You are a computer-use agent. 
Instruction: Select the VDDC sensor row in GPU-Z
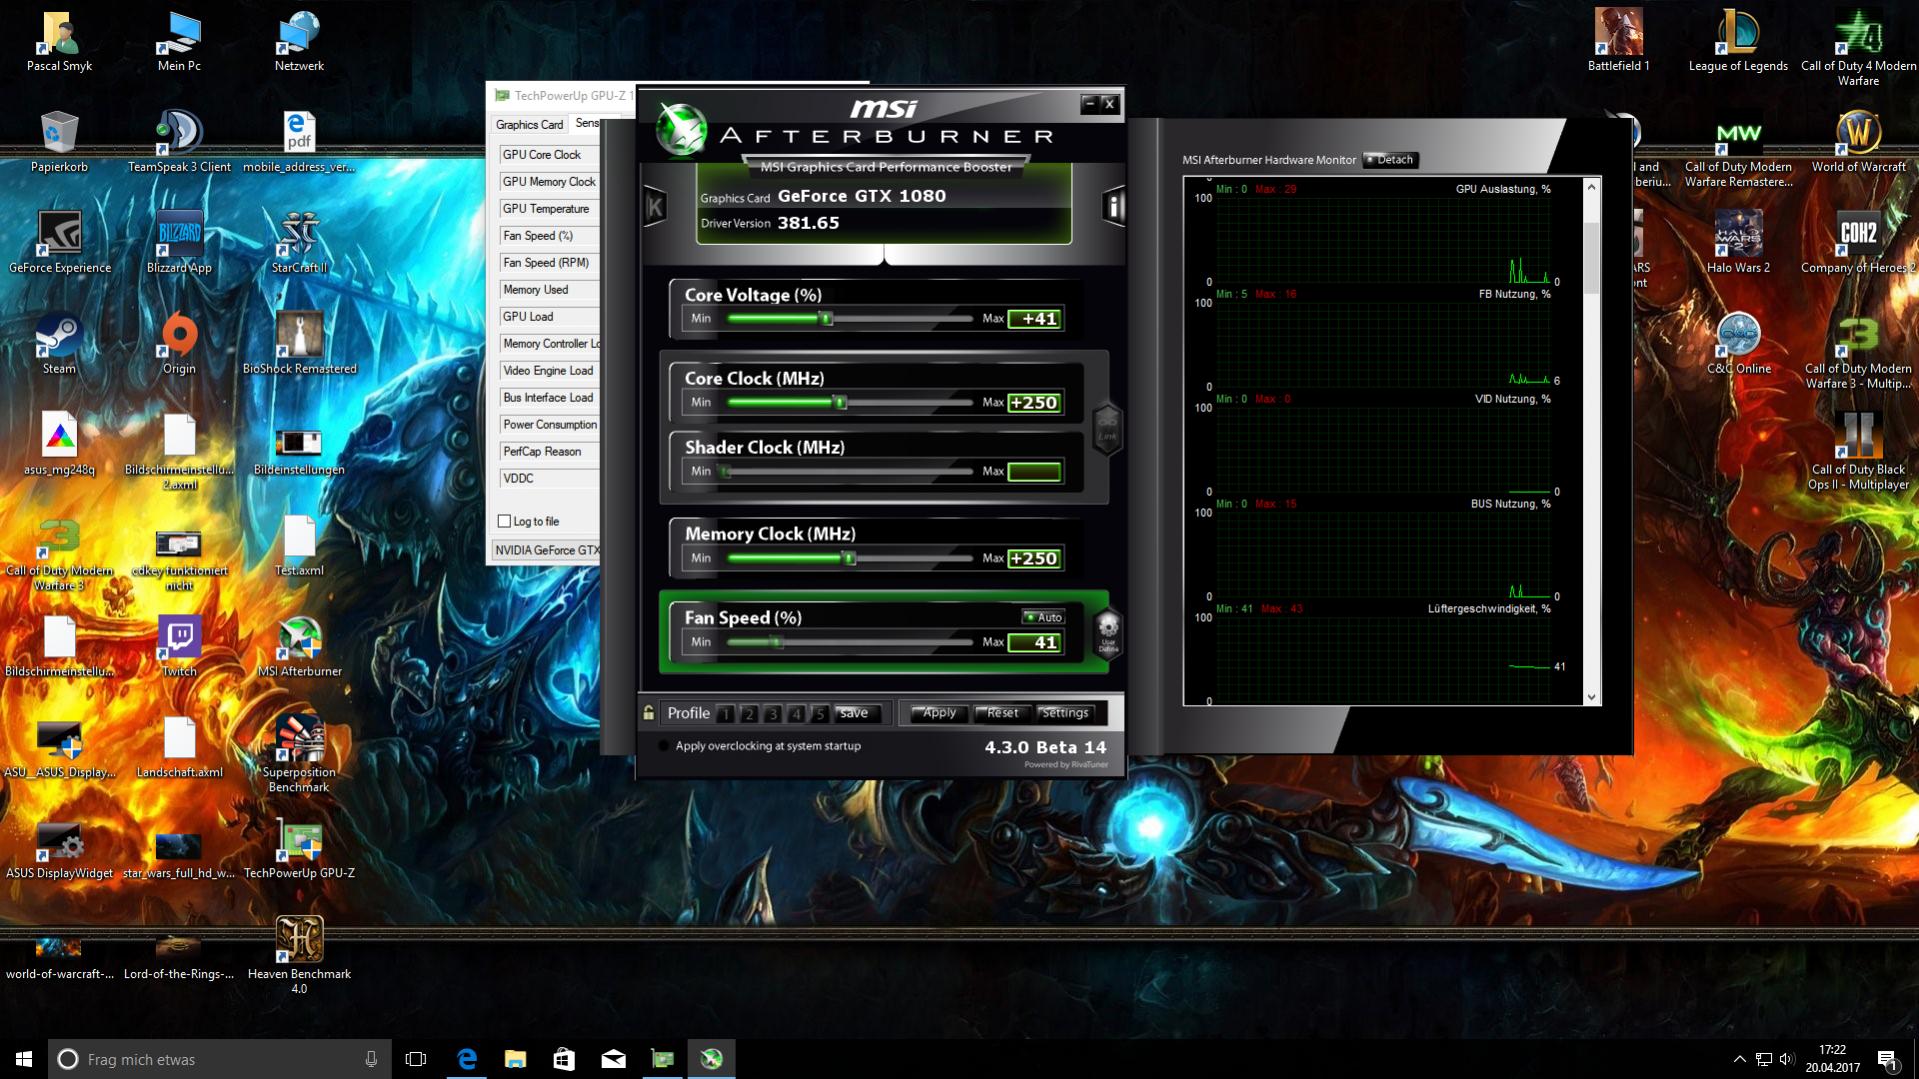pyautogui.click(x=549, y=479)
